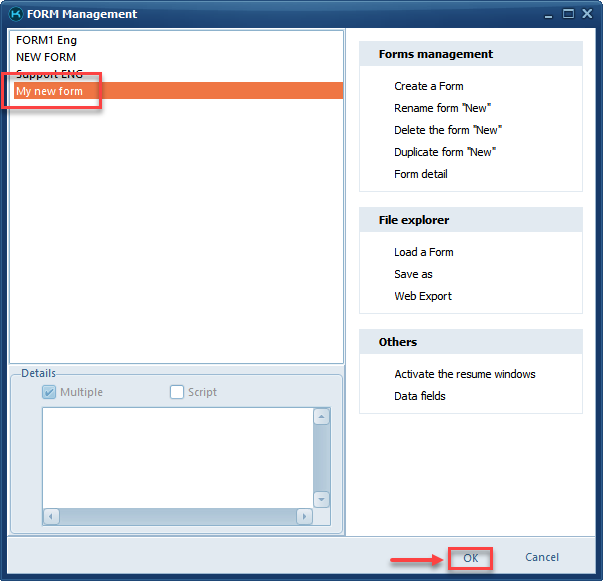Select the Support ENG form

(x=50, y=75)
